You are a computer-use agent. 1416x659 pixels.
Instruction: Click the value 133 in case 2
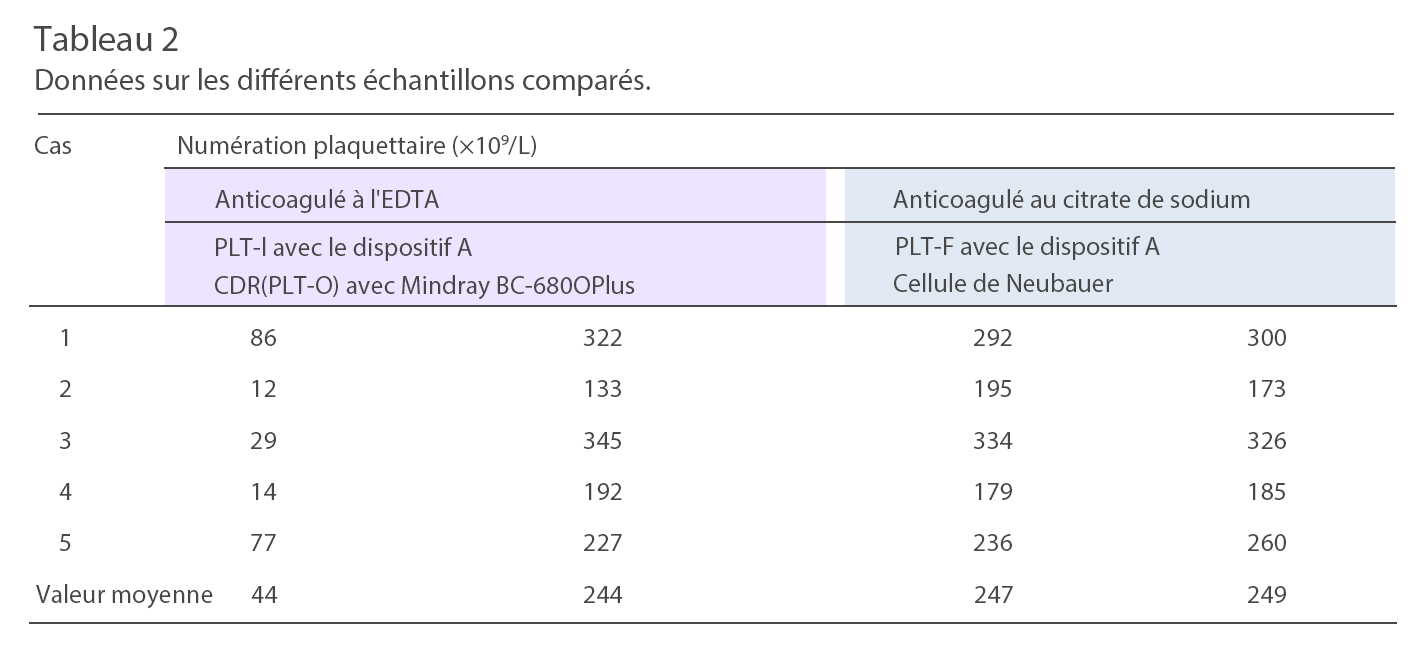coord(602,389)
